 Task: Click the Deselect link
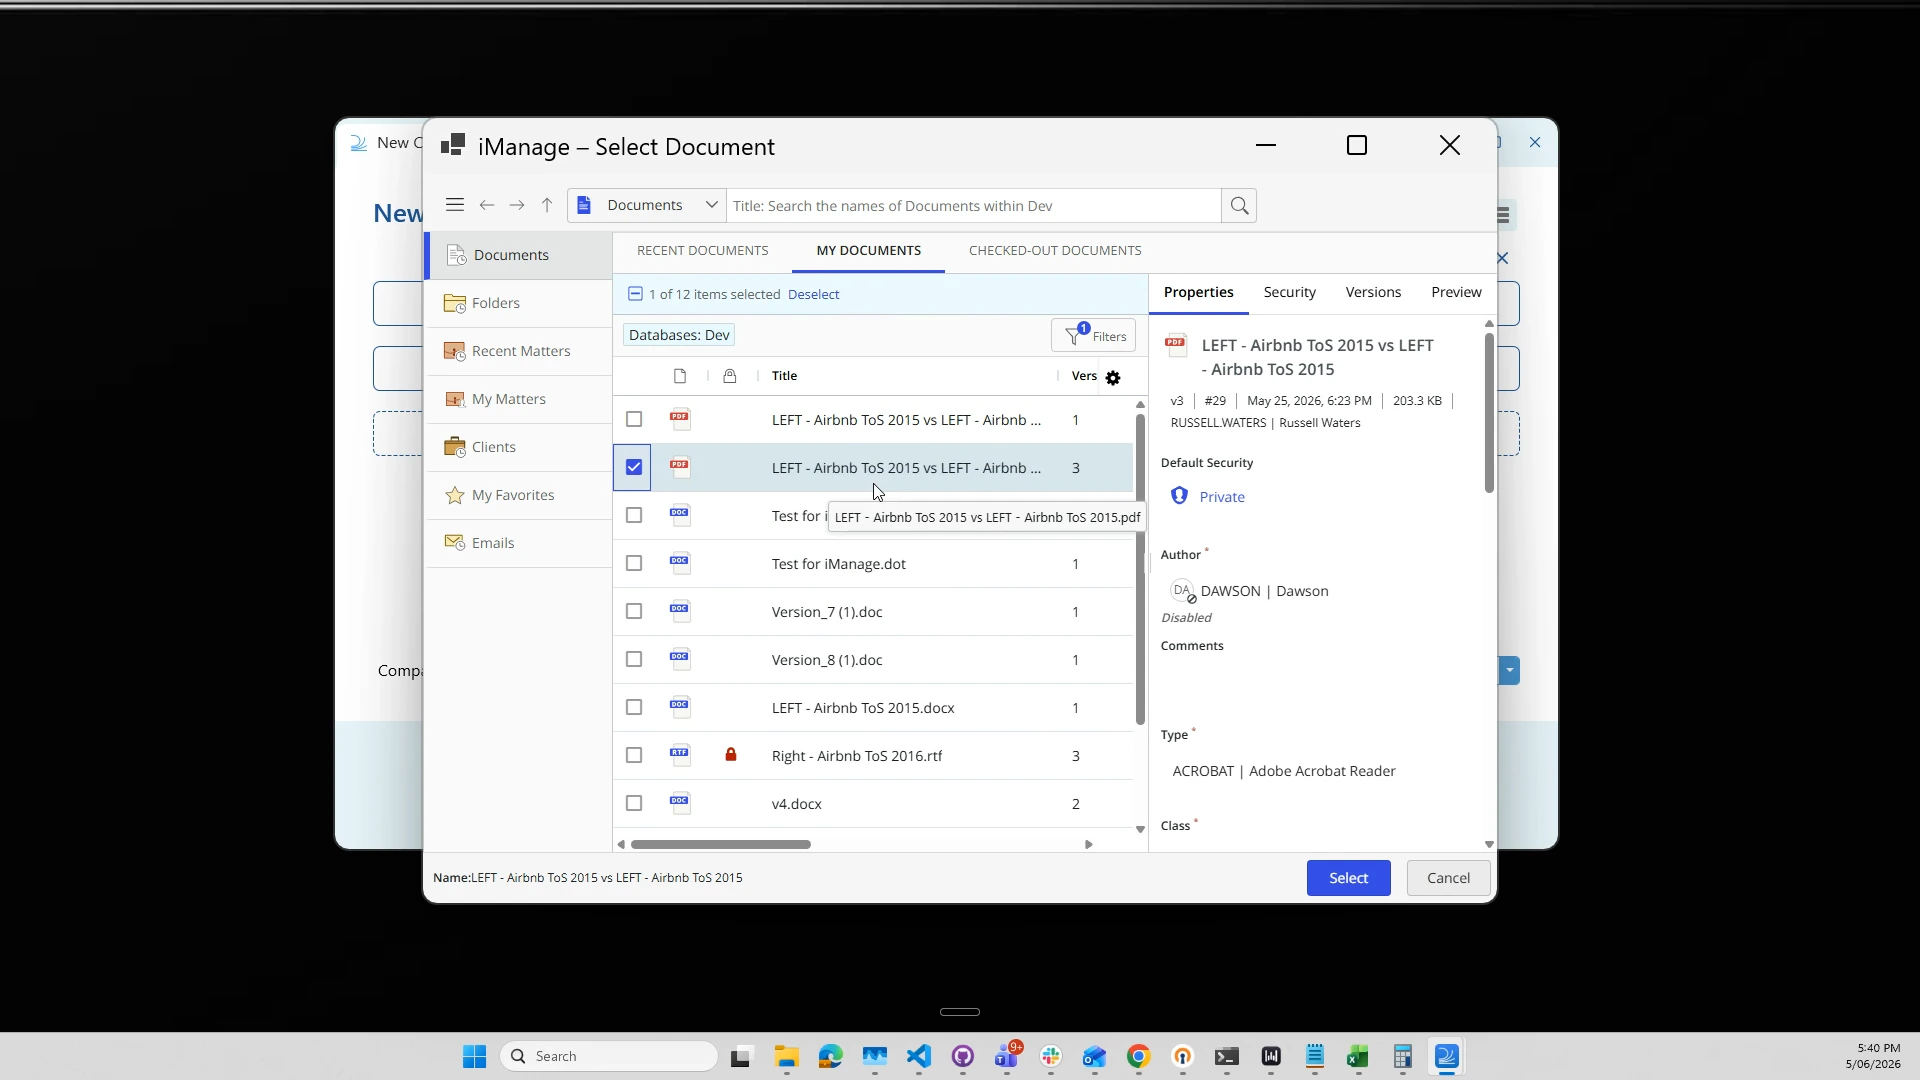[x=813, y=294]
